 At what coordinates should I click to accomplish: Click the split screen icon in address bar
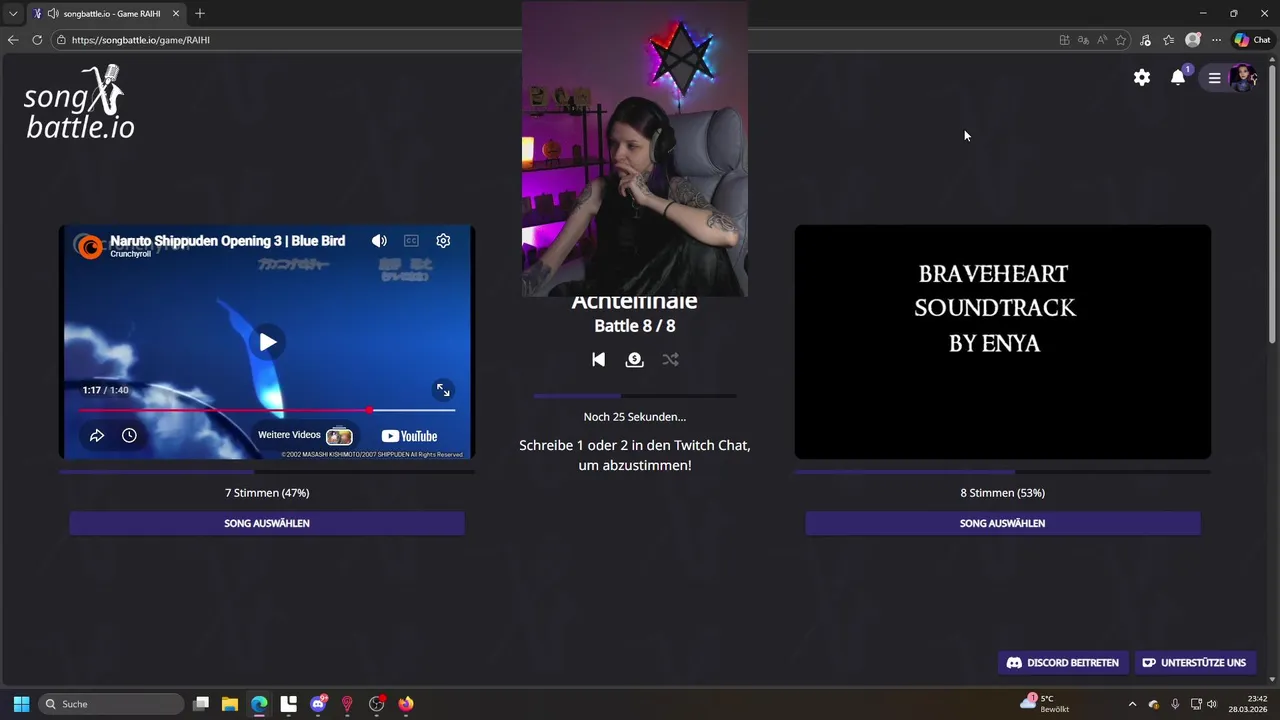point(1064,40)
